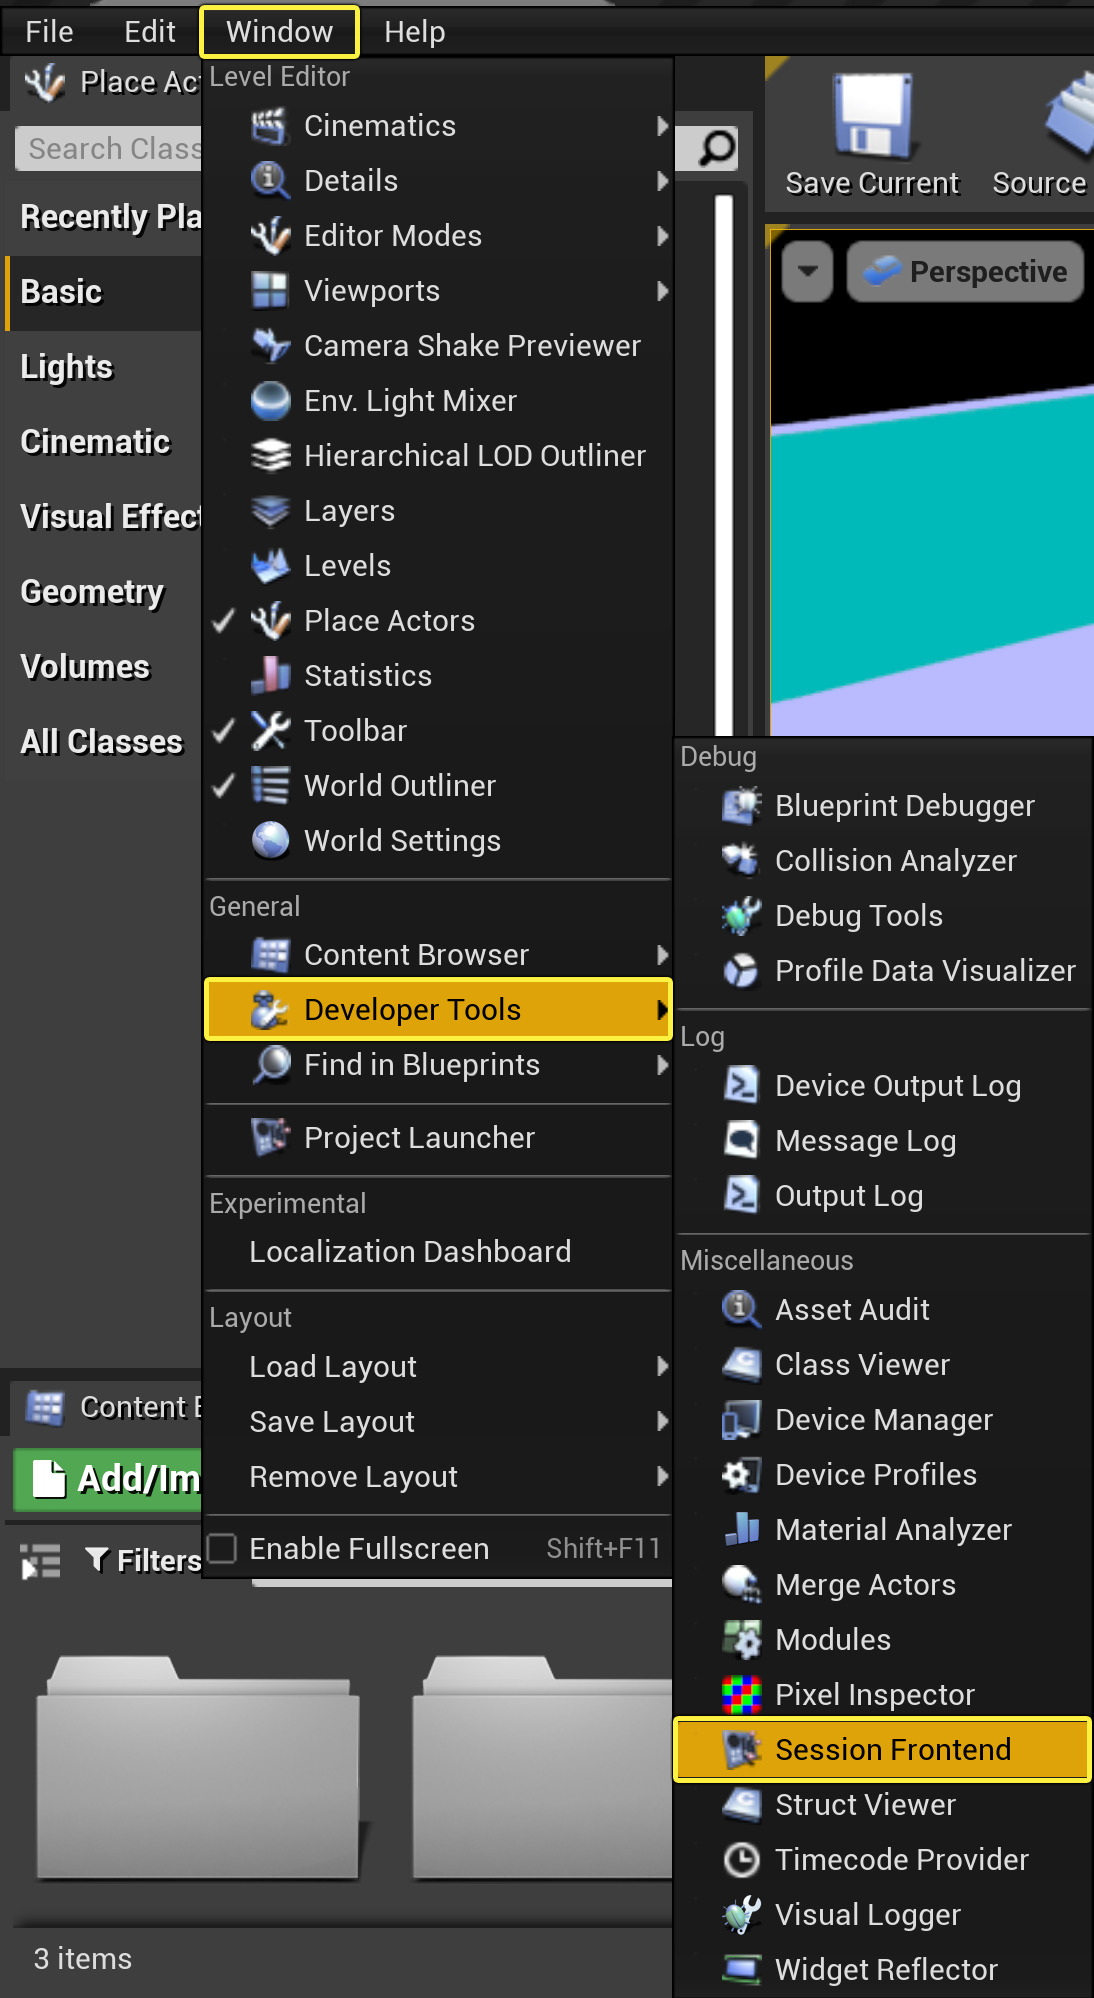Enable Fullscreen checkbox
This screenshot has height=1998, width=1094.
(x=222, y=1549)
